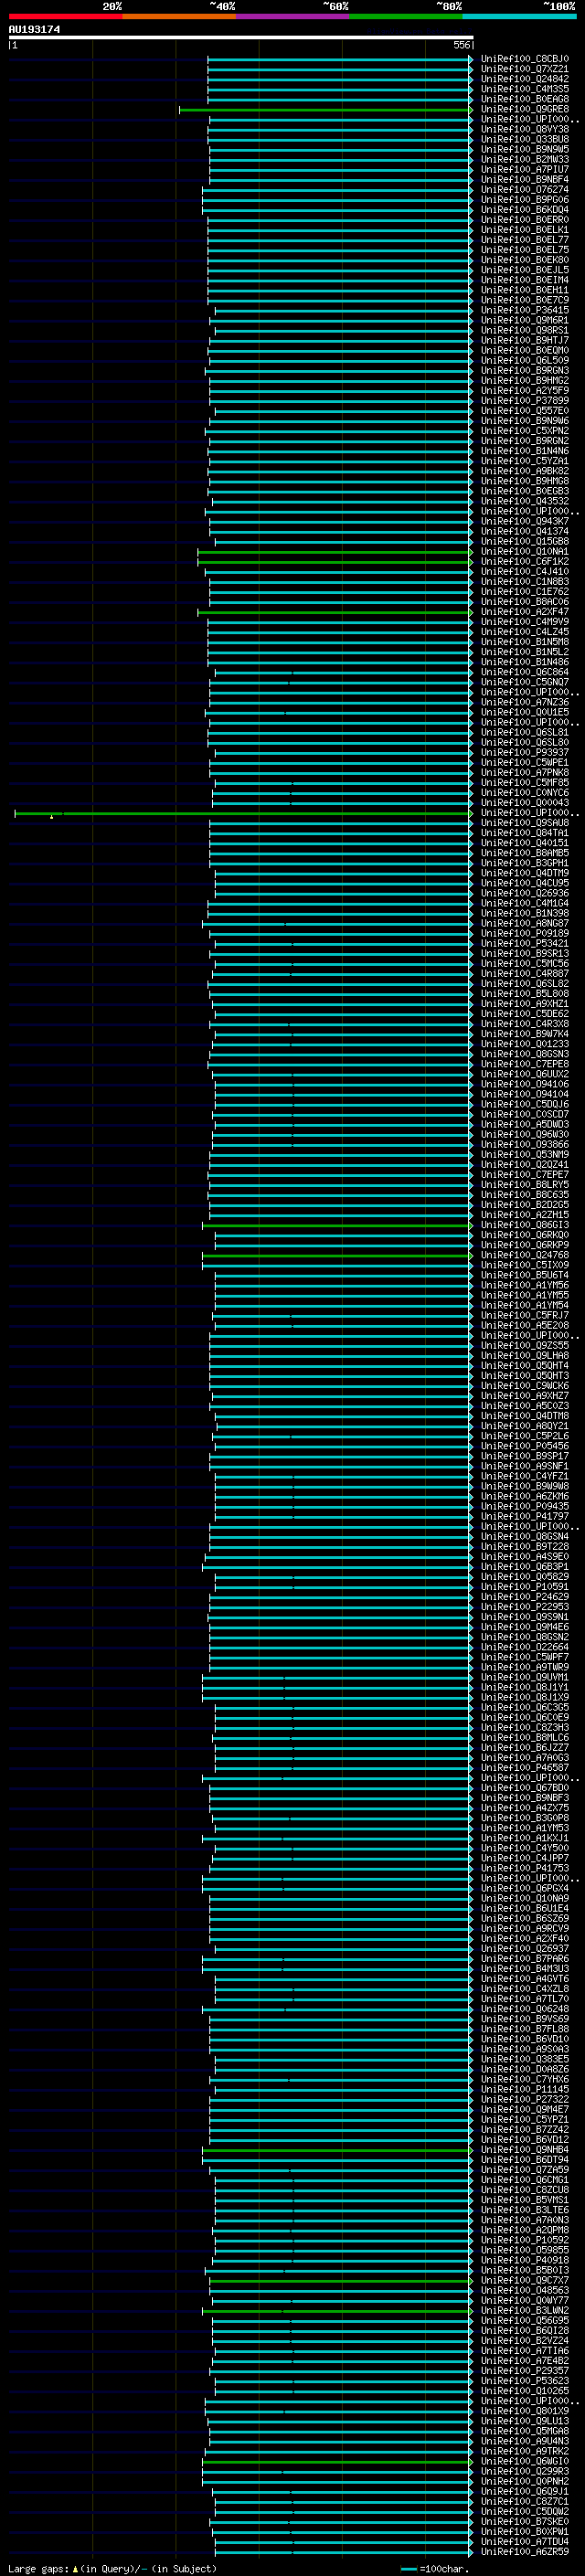Viewport: 585px width, 2576px height.
Task: Select label UniRef100_Q10NA1
Action: [x=524, y=551]
